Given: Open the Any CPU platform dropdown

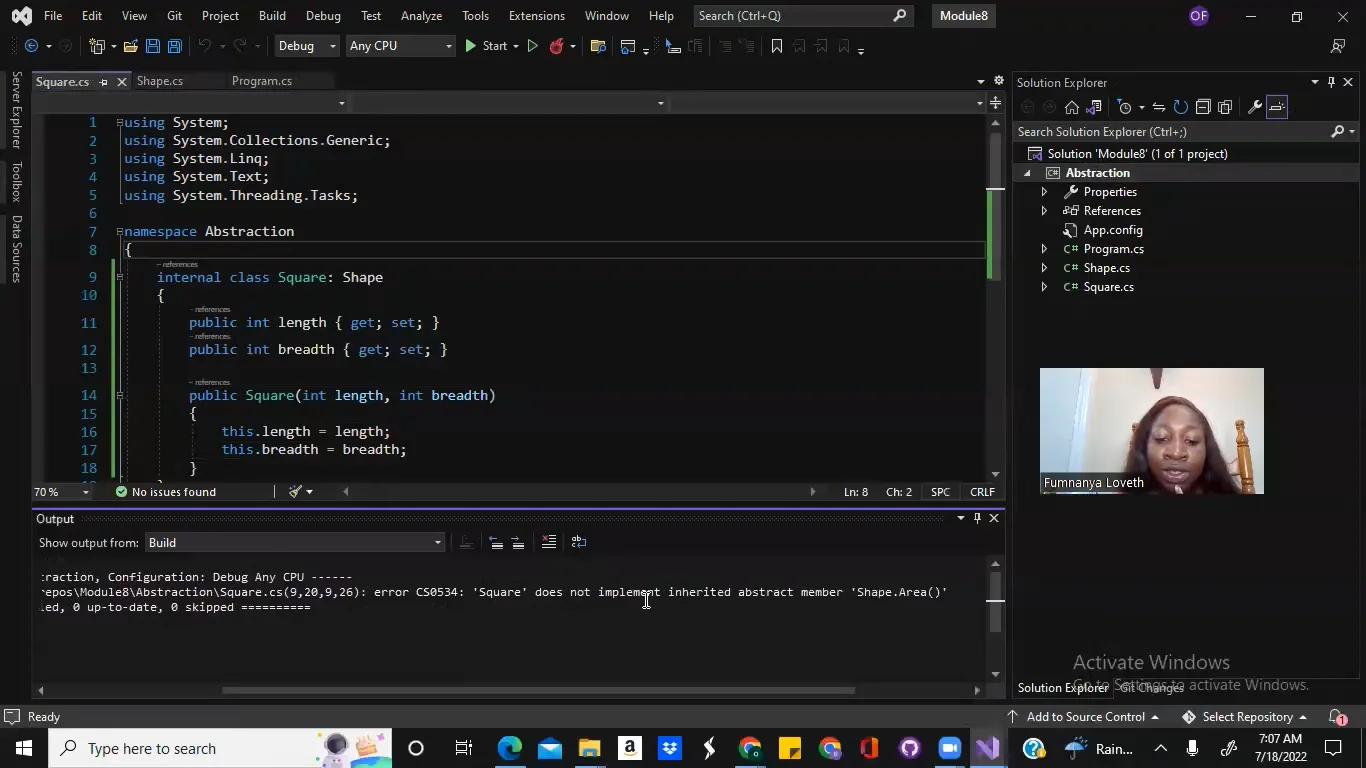Looking at the screenshot, I should point(400,46).
